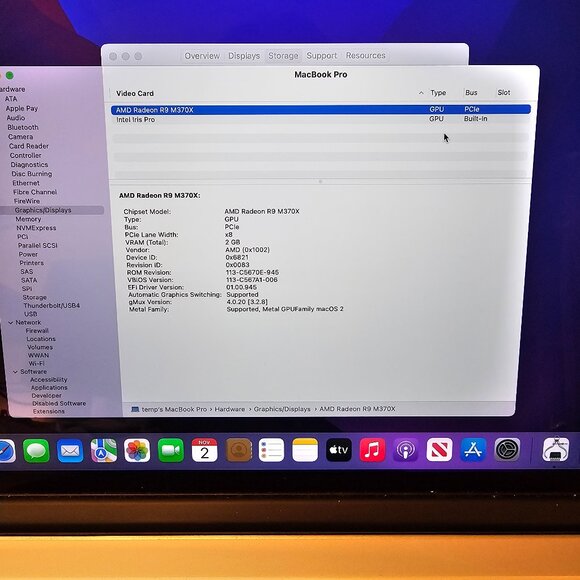Sort list by Bus column
The width and height of the screenshot is (580, 580).
click(471, 92)
